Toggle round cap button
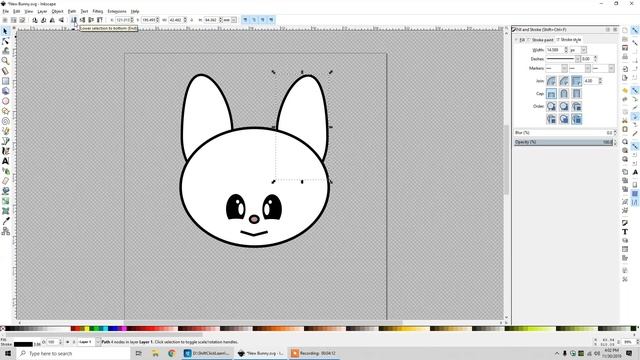The image size is (640, 360). coord(564,93)
